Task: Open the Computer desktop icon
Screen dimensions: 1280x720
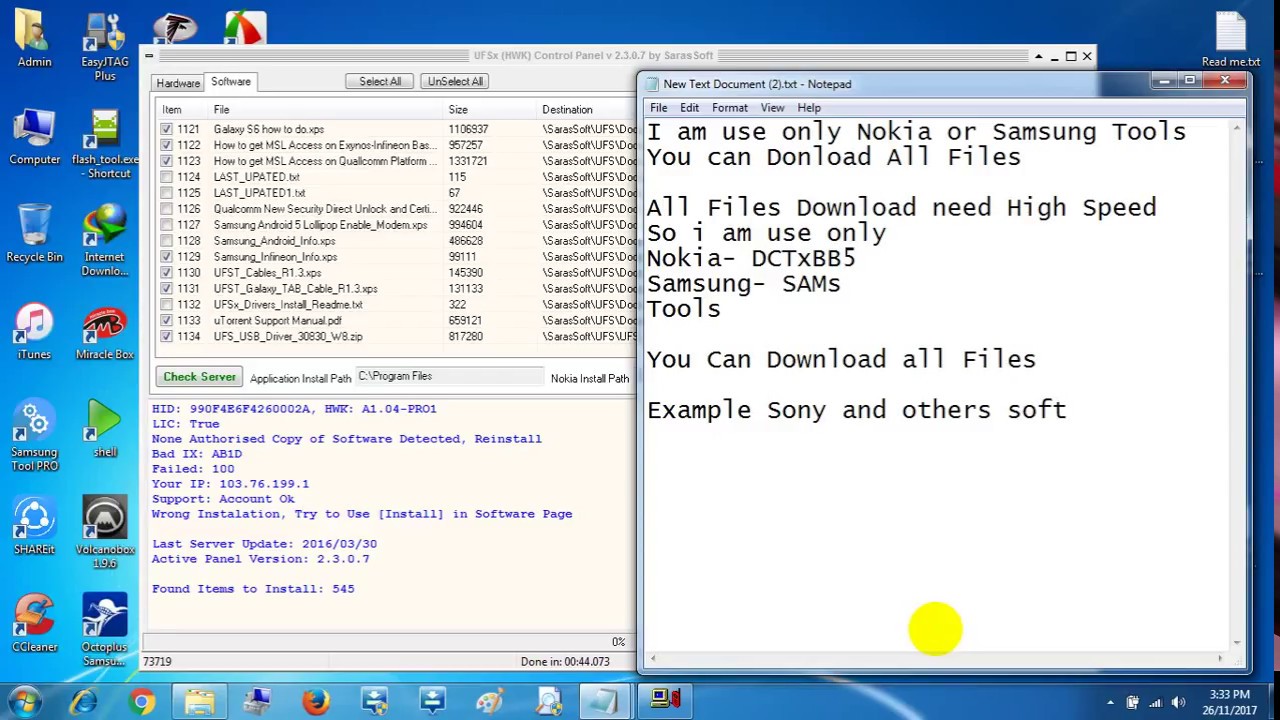Action: pyautogui.click(x=35, y=138)
